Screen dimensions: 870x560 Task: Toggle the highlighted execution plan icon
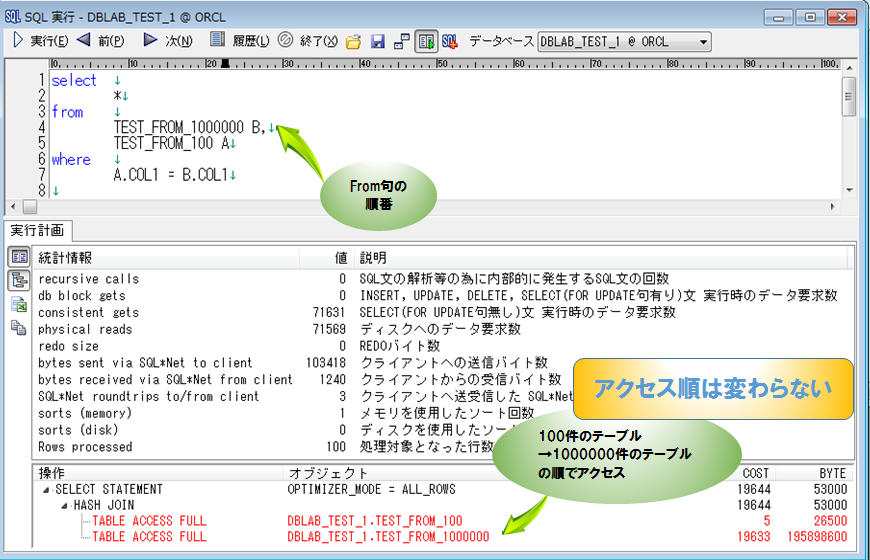coord(427,42)
